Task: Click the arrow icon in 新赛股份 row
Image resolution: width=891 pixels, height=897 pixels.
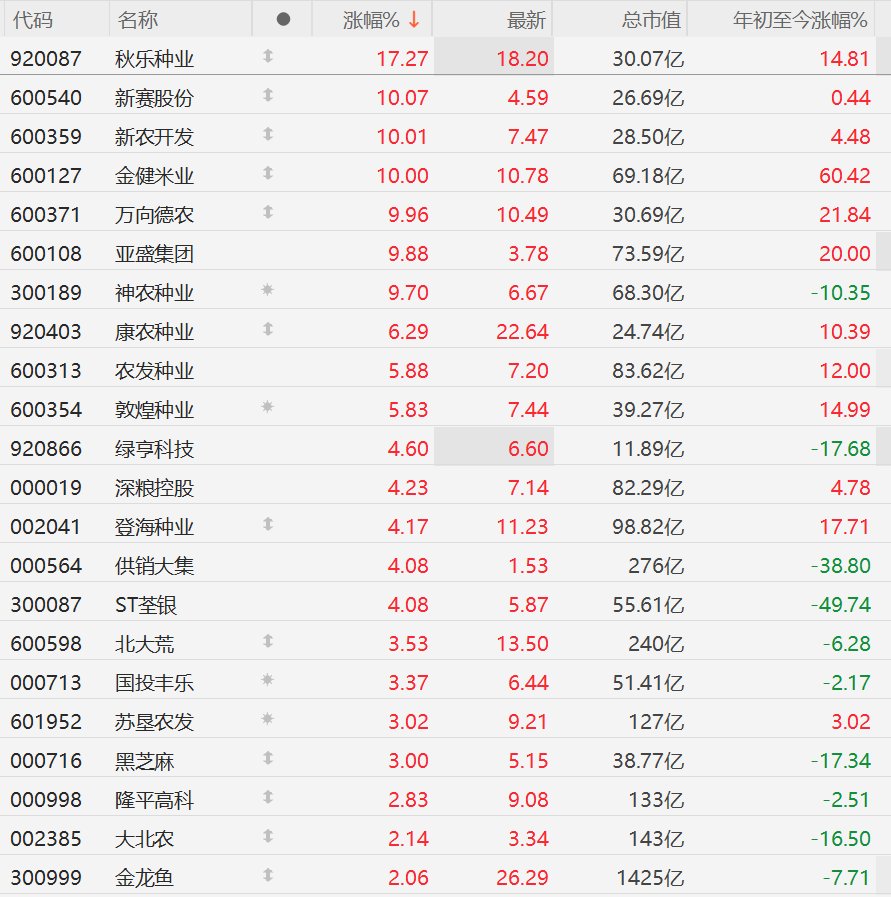Action: tap(268, 95)
